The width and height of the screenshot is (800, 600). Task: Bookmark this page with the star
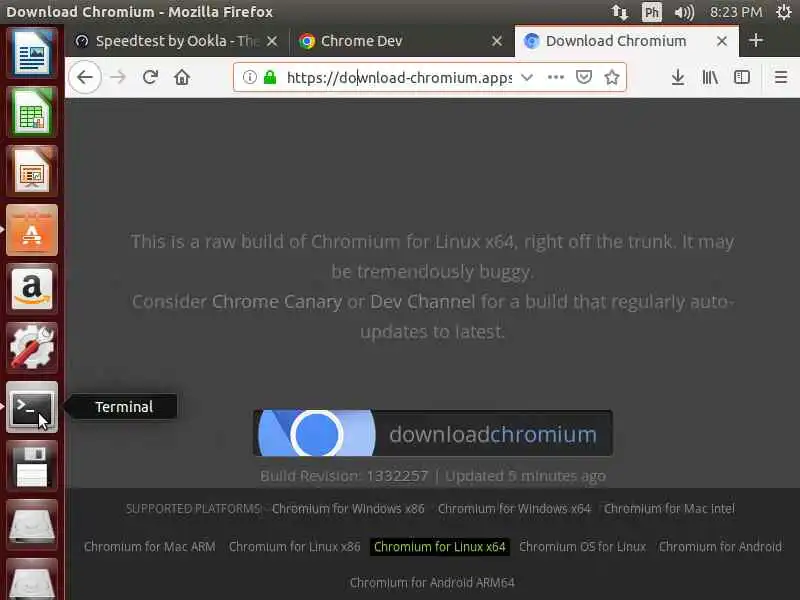coord(612,77)
